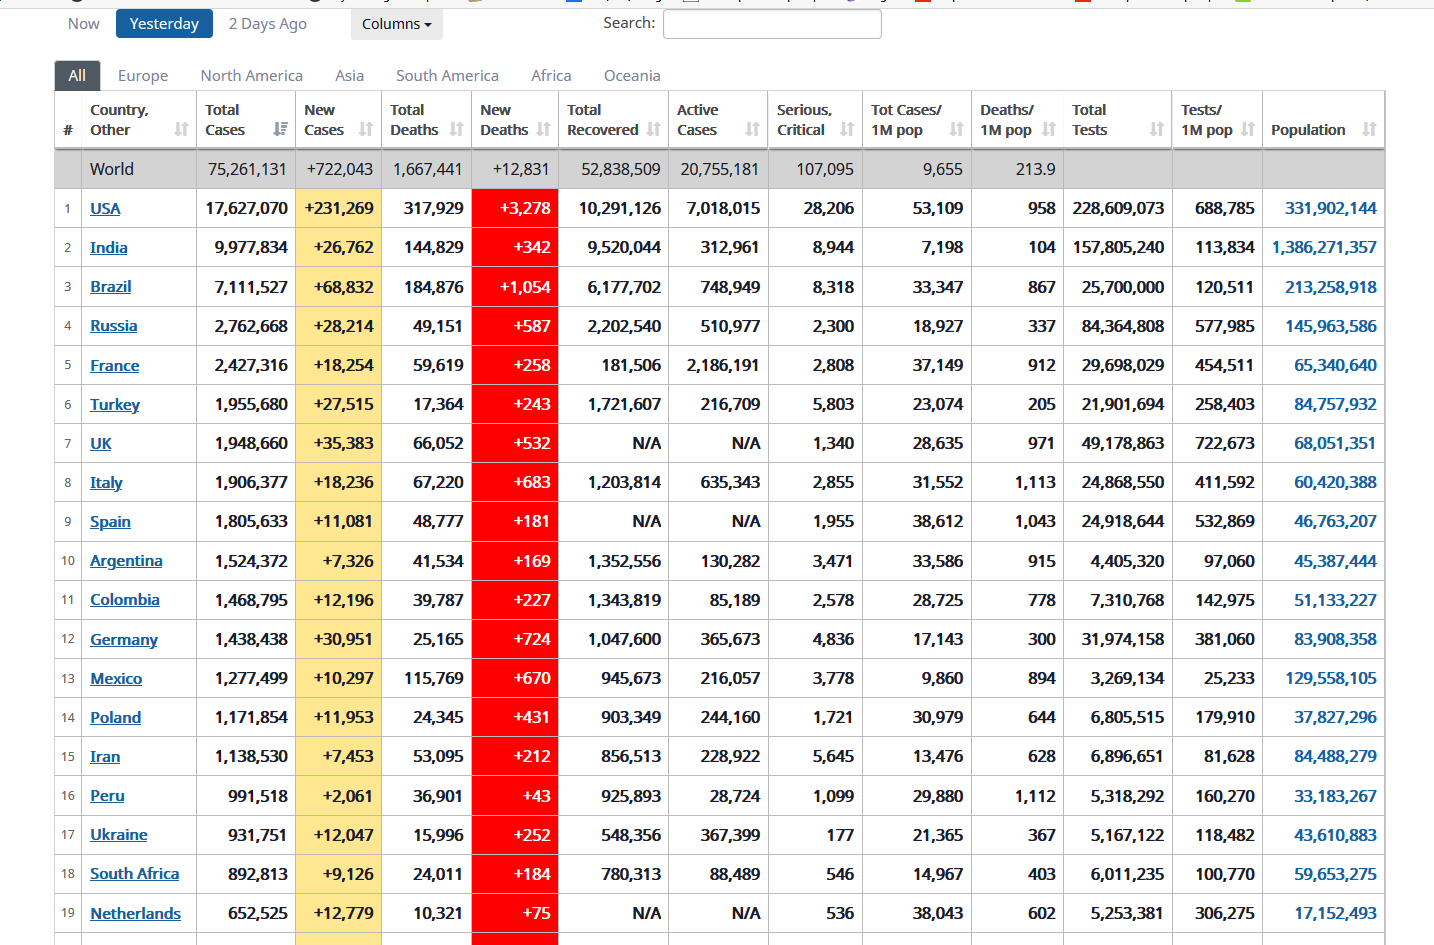Open the Argentina country link
Viewport: 1434px width, 945px height.
(x=126, y=561)
